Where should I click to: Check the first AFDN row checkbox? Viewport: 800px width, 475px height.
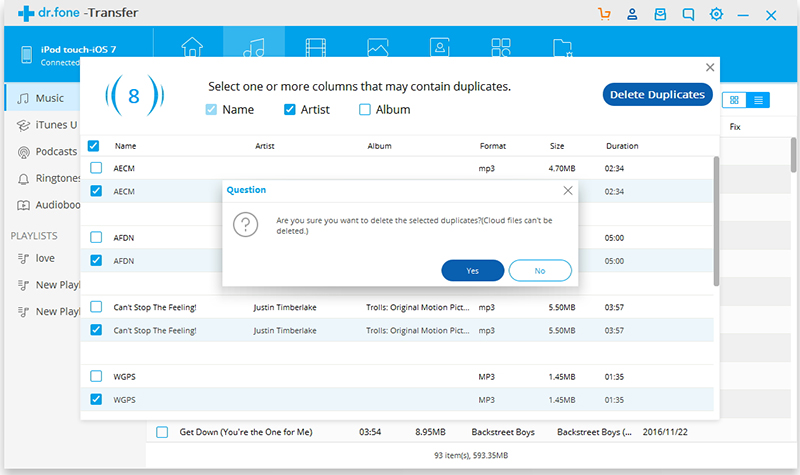pyautogui.click(x=96, y=237)
